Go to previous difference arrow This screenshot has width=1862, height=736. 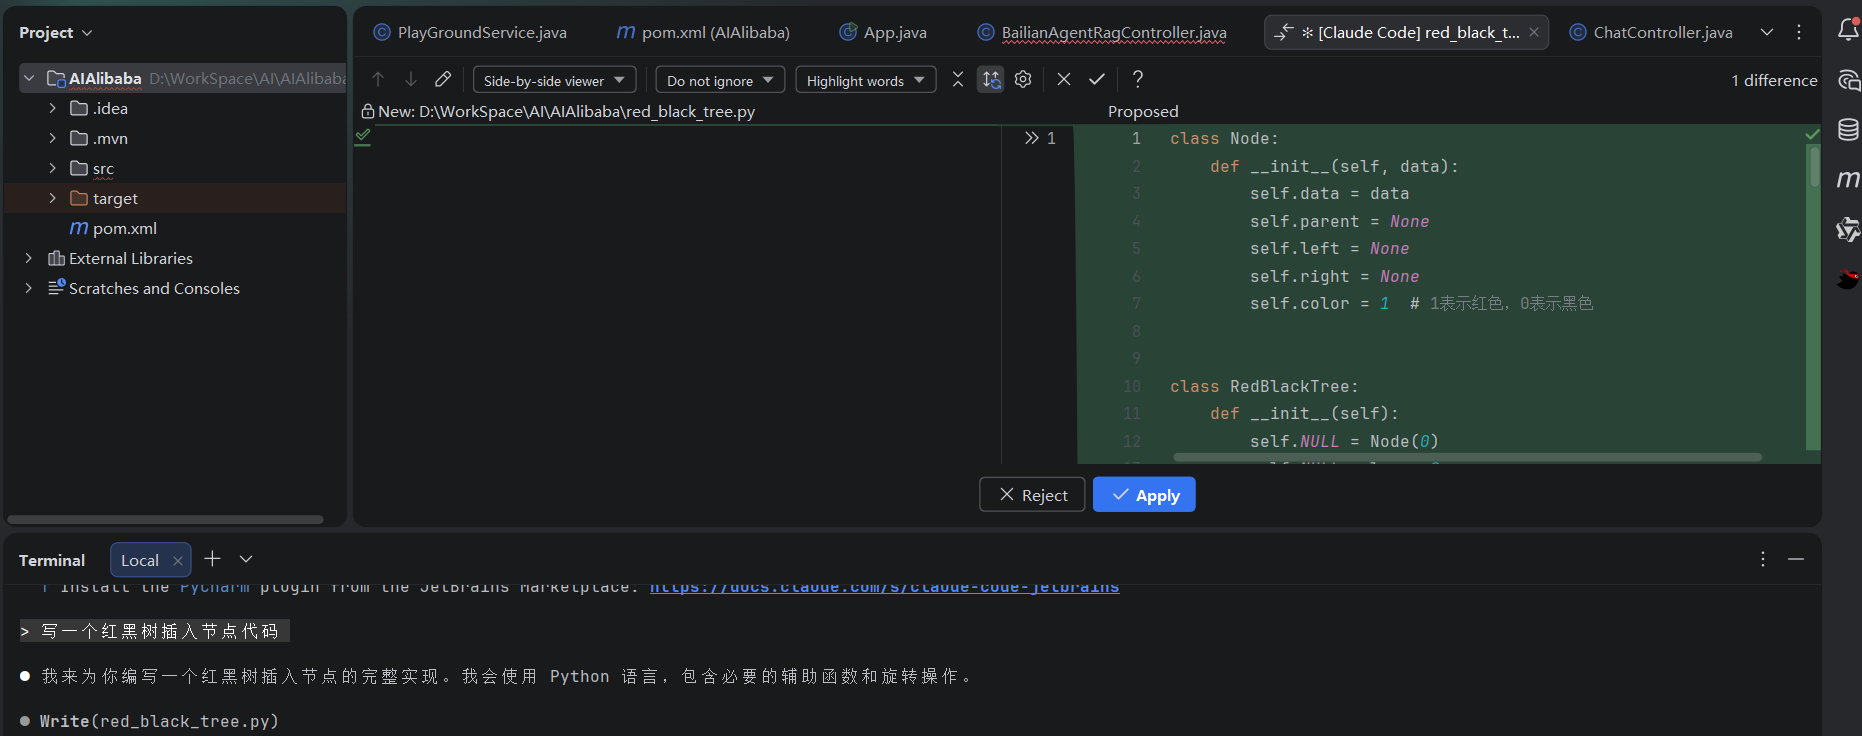click(x=378, y=79)
